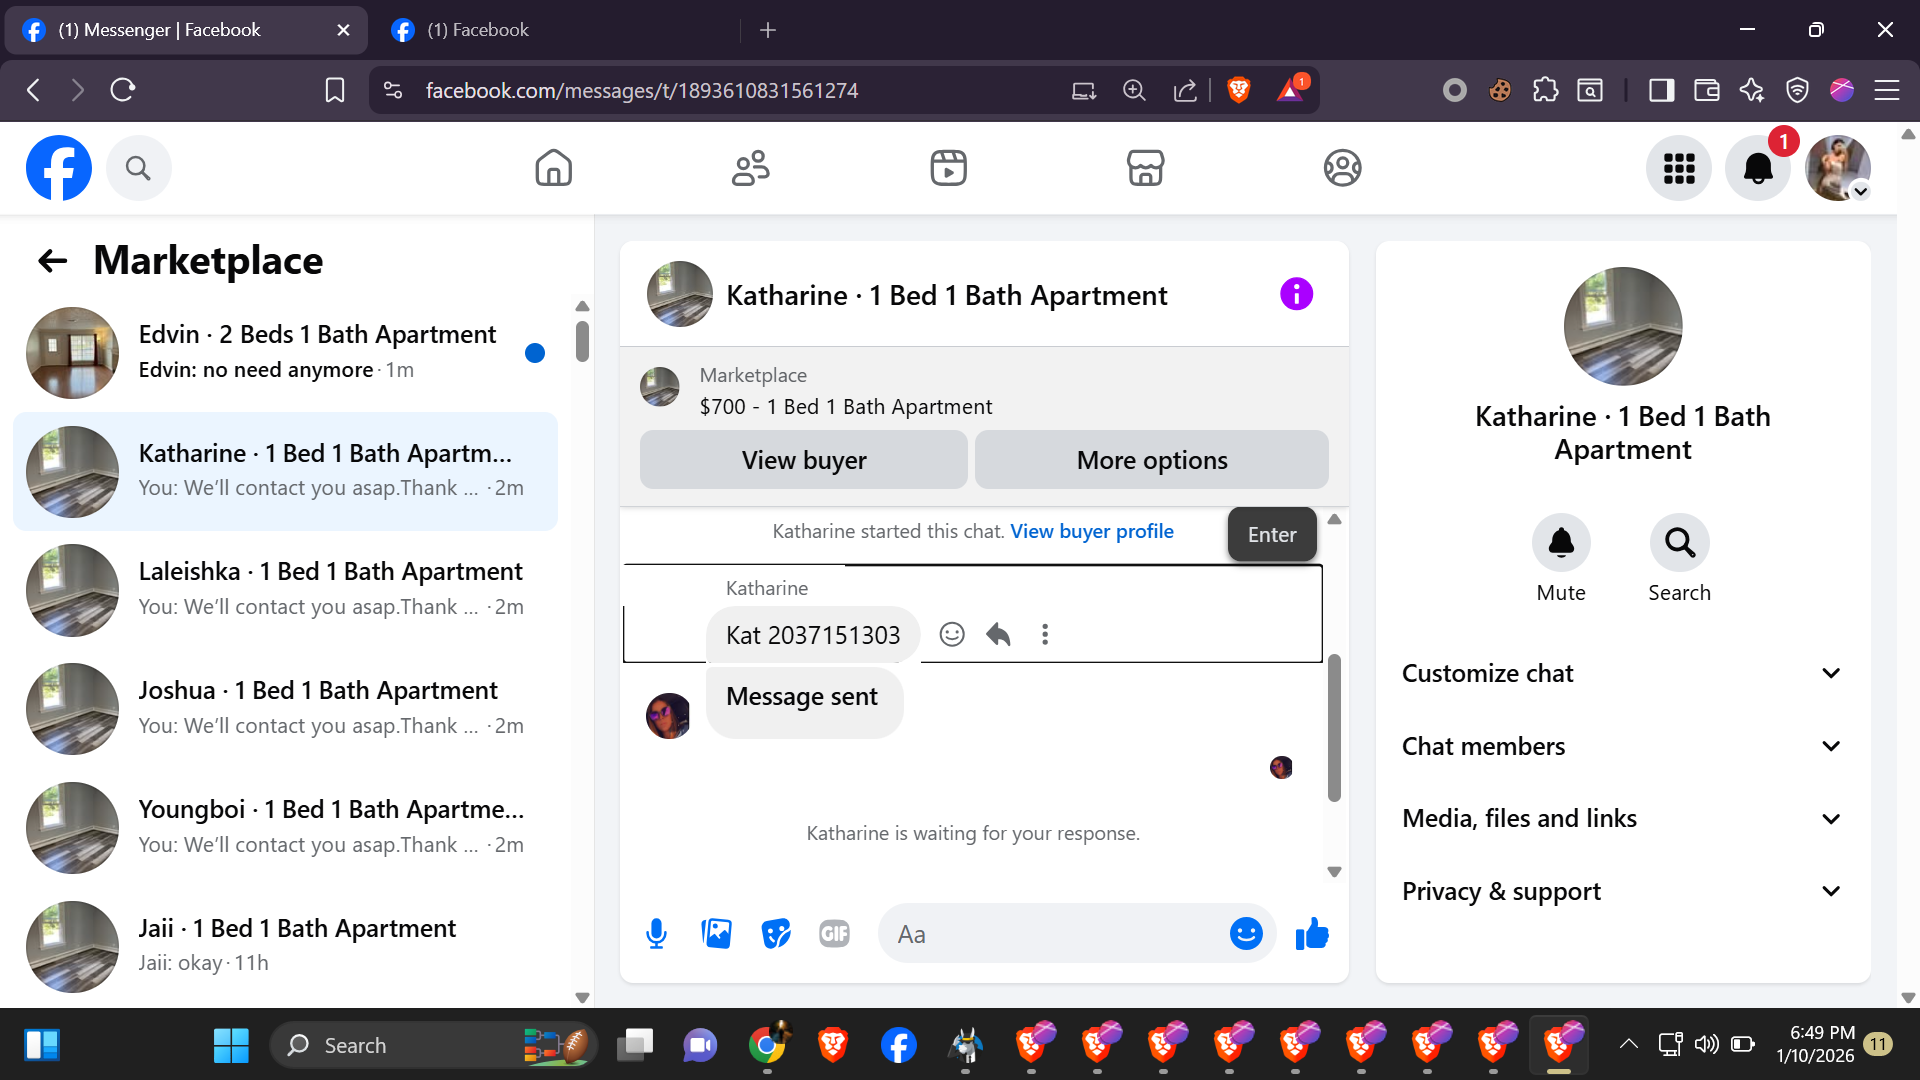The height and width of the screenshot is (1080, 1920).
Task: Expand Customize chat section
Action: 1622,673
